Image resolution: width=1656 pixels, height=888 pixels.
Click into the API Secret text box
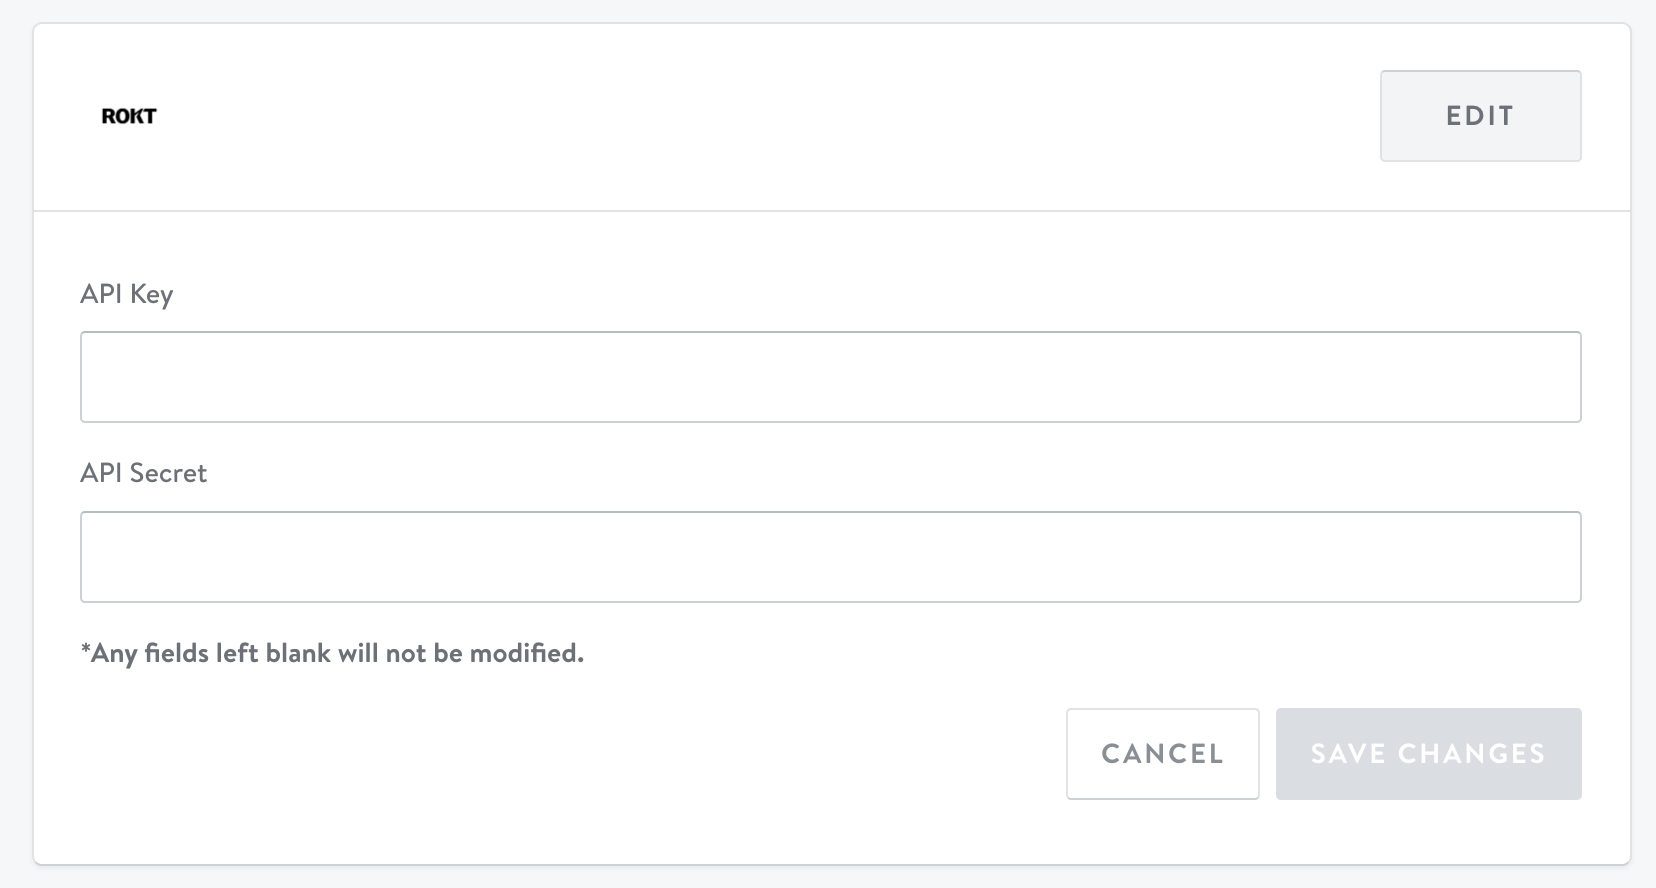click(830, 557)
